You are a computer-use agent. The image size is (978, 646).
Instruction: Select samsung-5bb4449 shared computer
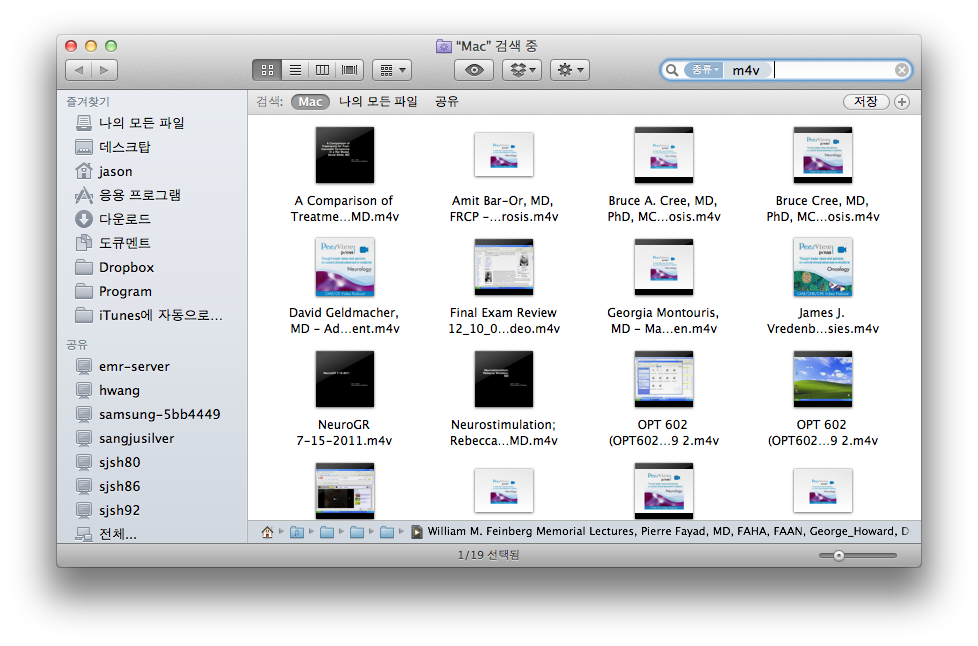[159, 415]
